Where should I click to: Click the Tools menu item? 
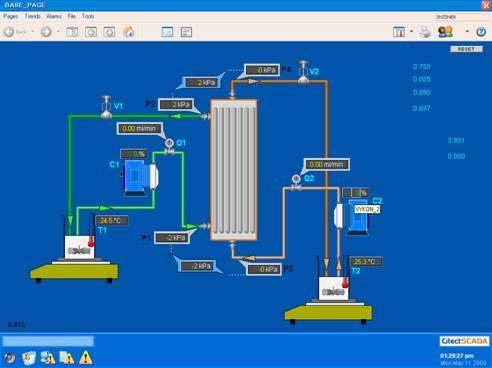[88, 16]
